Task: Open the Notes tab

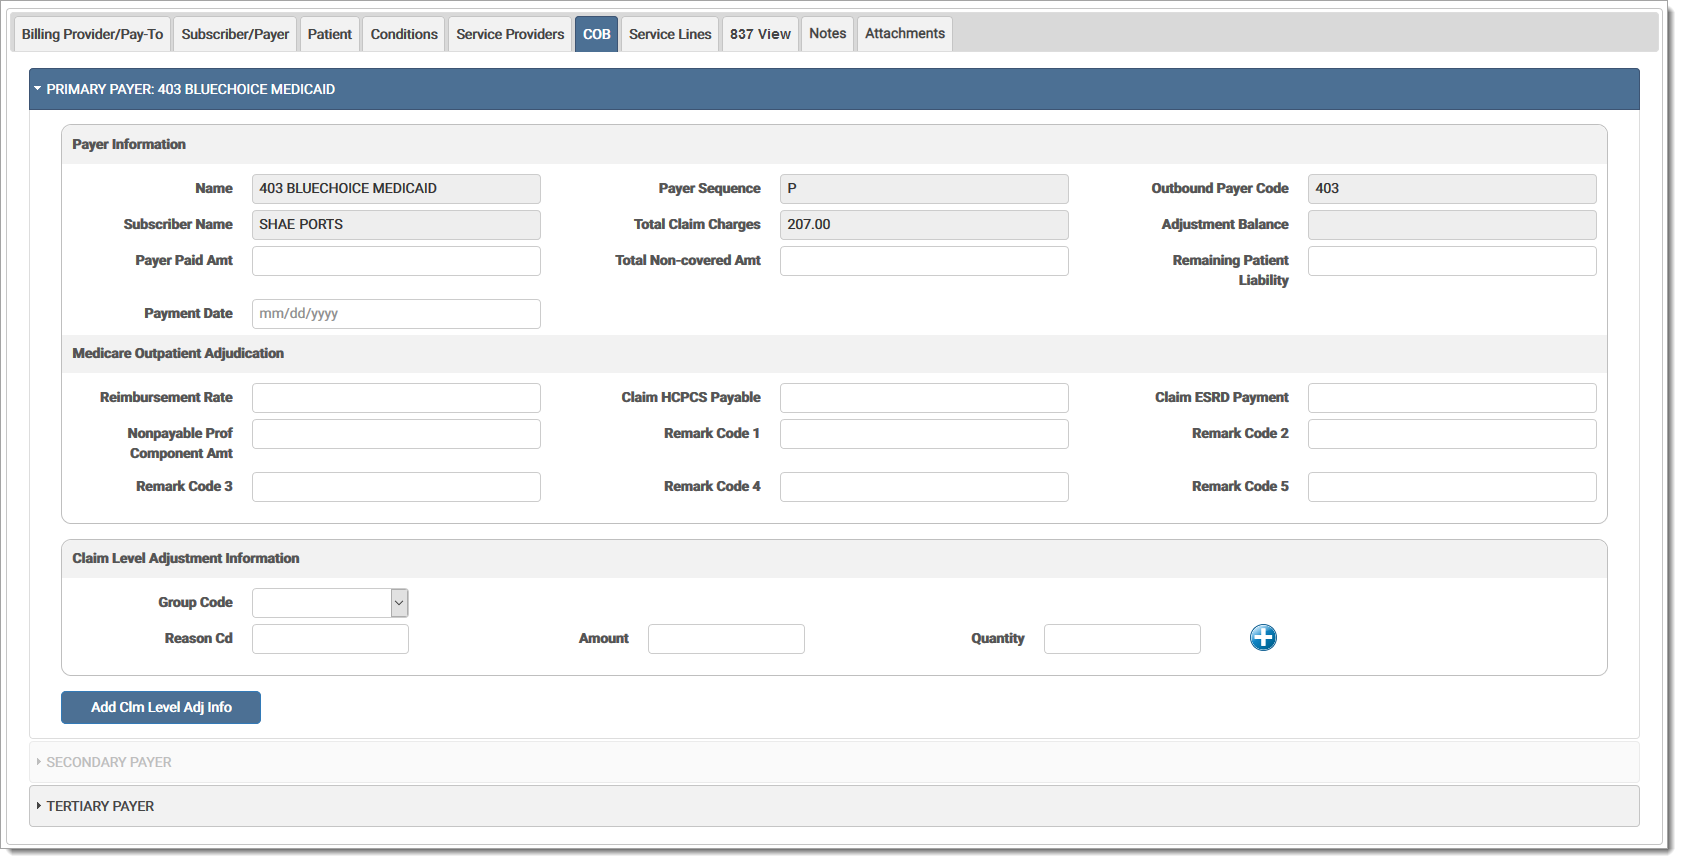Action: [827, 34]
